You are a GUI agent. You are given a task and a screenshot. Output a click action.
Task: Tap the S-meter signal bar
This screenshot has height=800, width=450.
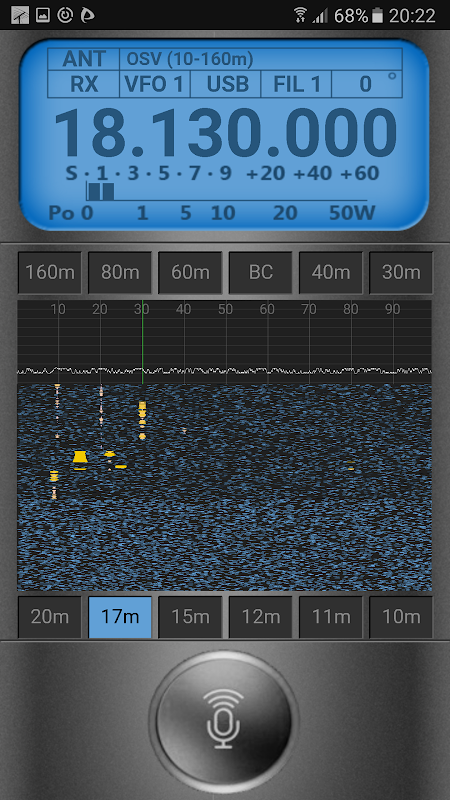(227, 191)
